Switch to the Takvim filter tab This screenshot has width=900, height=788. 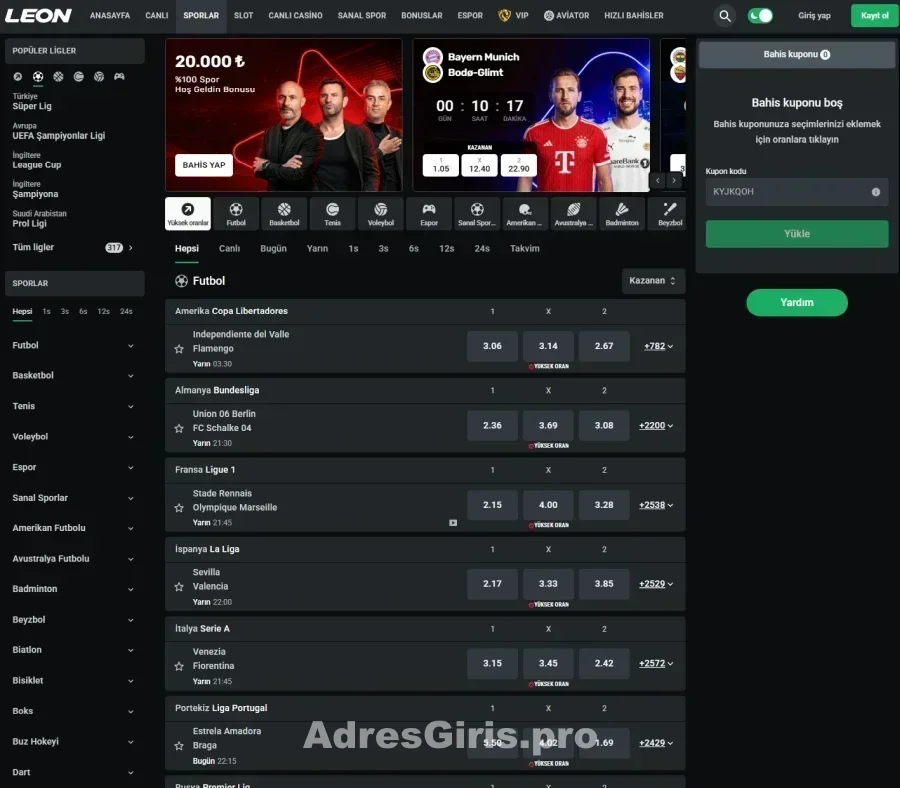tap(525, 249)
